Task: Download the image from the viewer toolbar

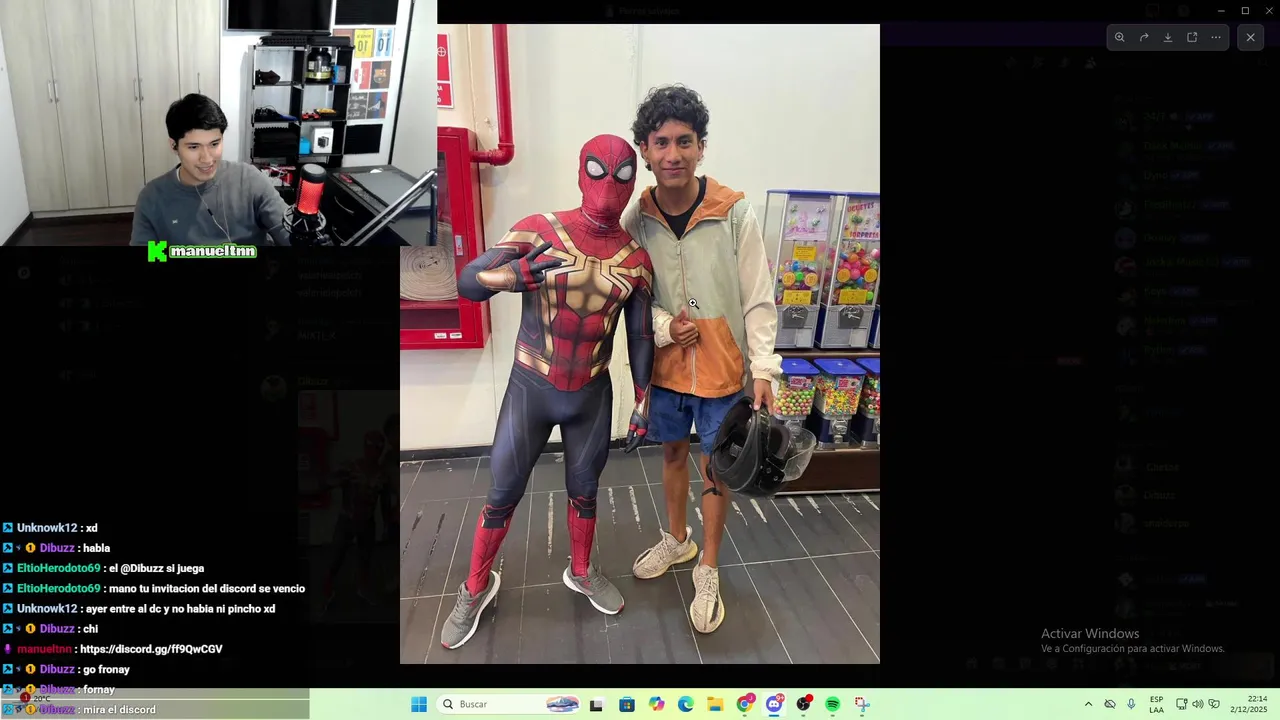Action: click(1168, 37)
